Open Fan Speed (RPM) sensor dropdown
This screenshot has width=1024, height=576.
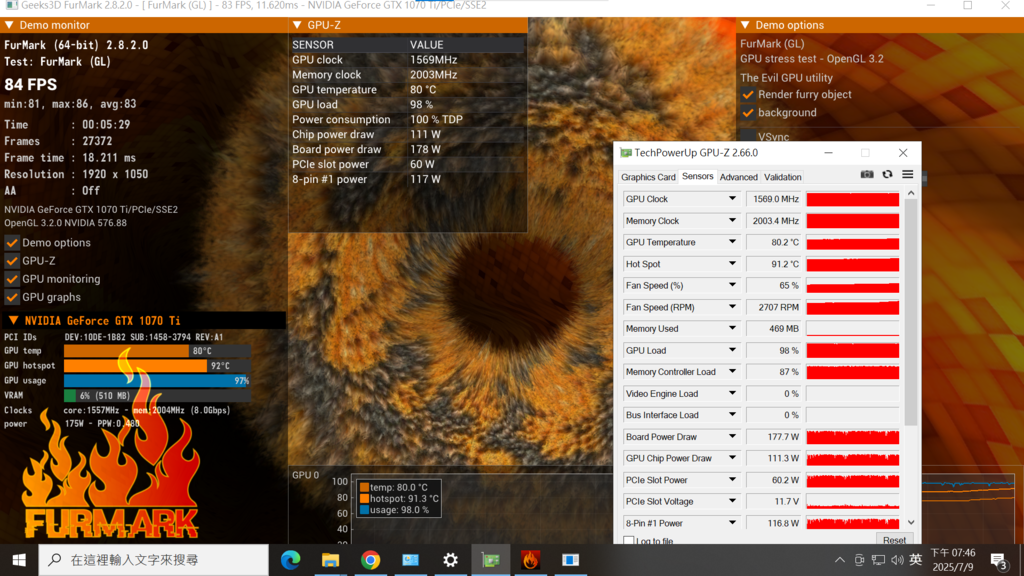click(x=732, y=307)
